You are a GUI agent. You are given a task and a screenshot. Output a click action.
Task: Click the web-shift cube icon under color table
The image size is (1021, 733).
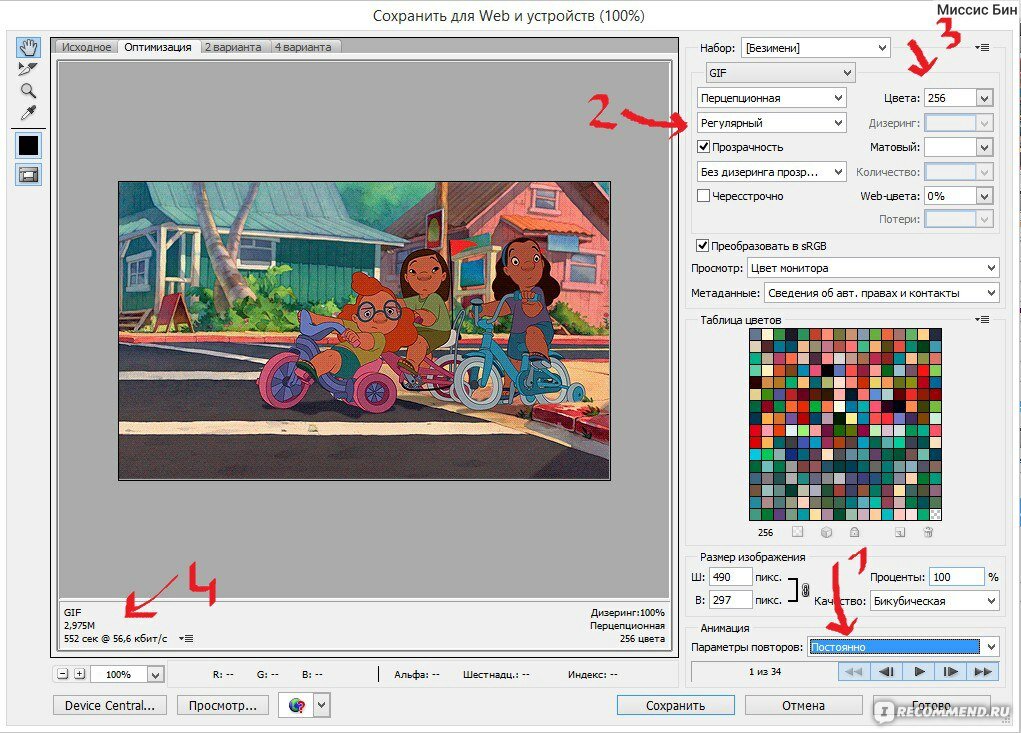[x=826, y=532]
